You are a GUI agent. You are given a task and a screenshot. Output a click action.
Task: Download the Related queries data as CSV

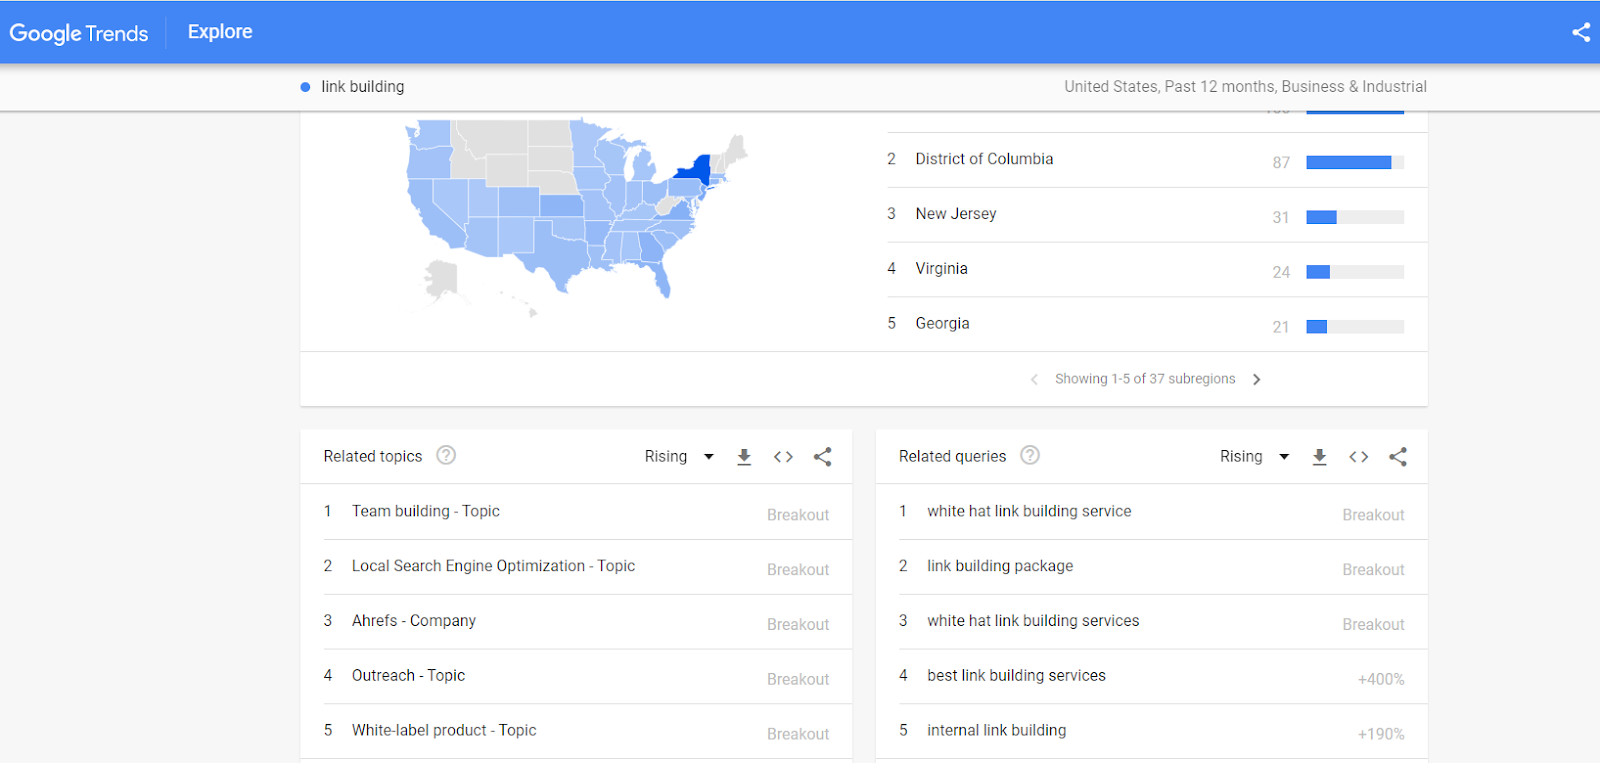pos(1319,457)
